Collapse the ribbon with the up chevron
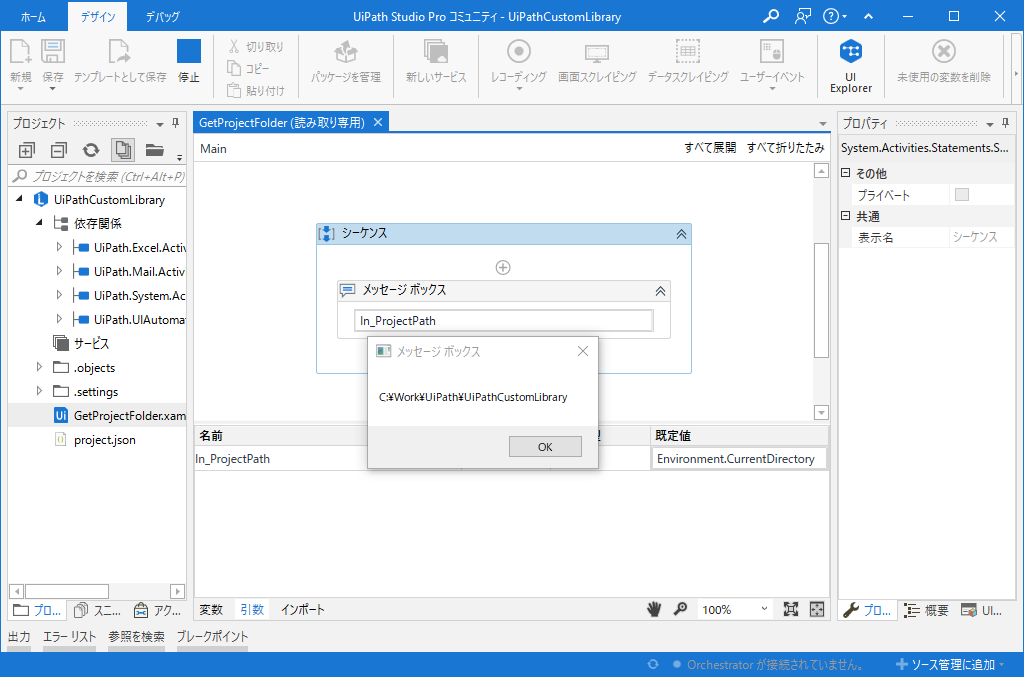This screenshot has height=677, width=1024. click(869, 17)
